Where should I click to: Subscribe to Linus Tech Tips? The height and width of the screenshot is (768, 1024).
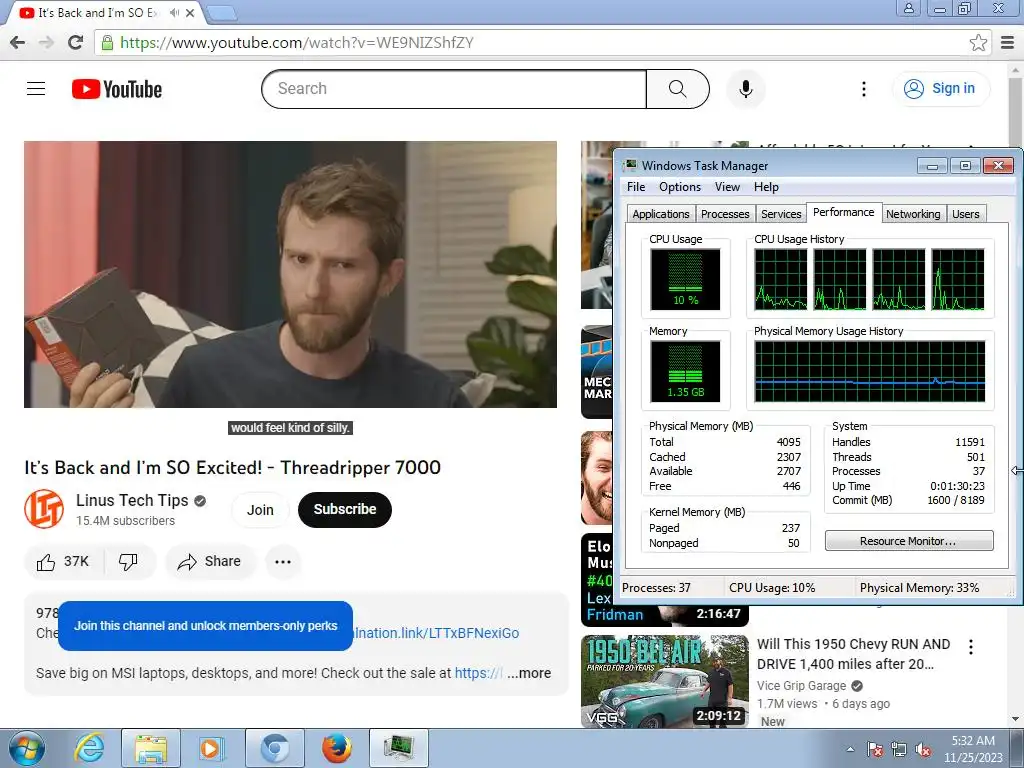[345, 510]
